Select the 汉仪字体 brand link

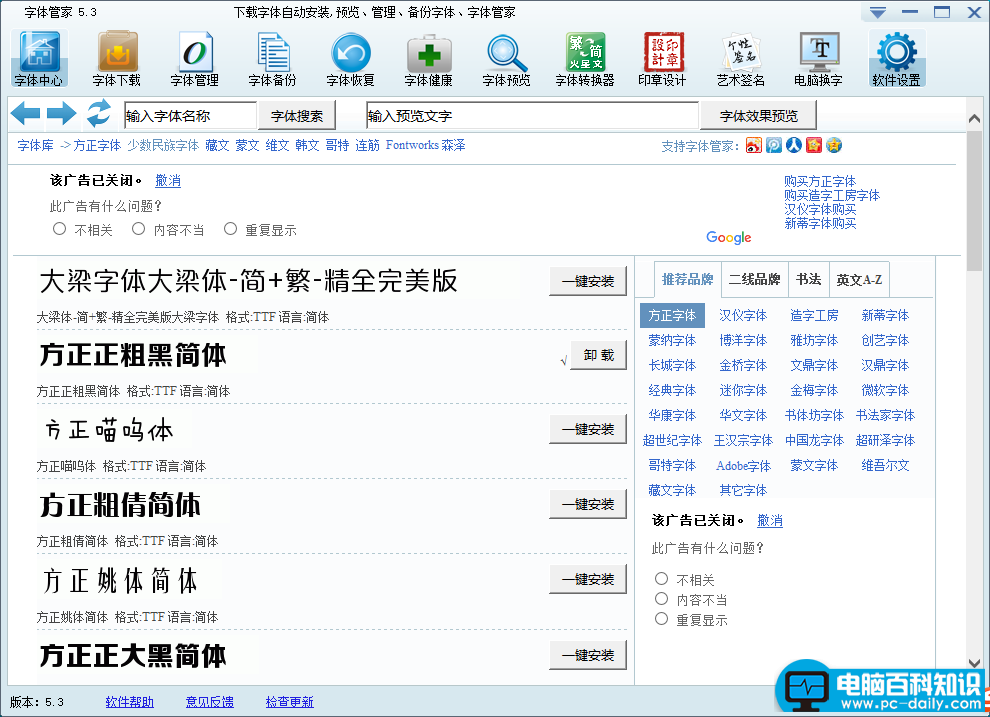pyautogui.click(x=743, y=315)
